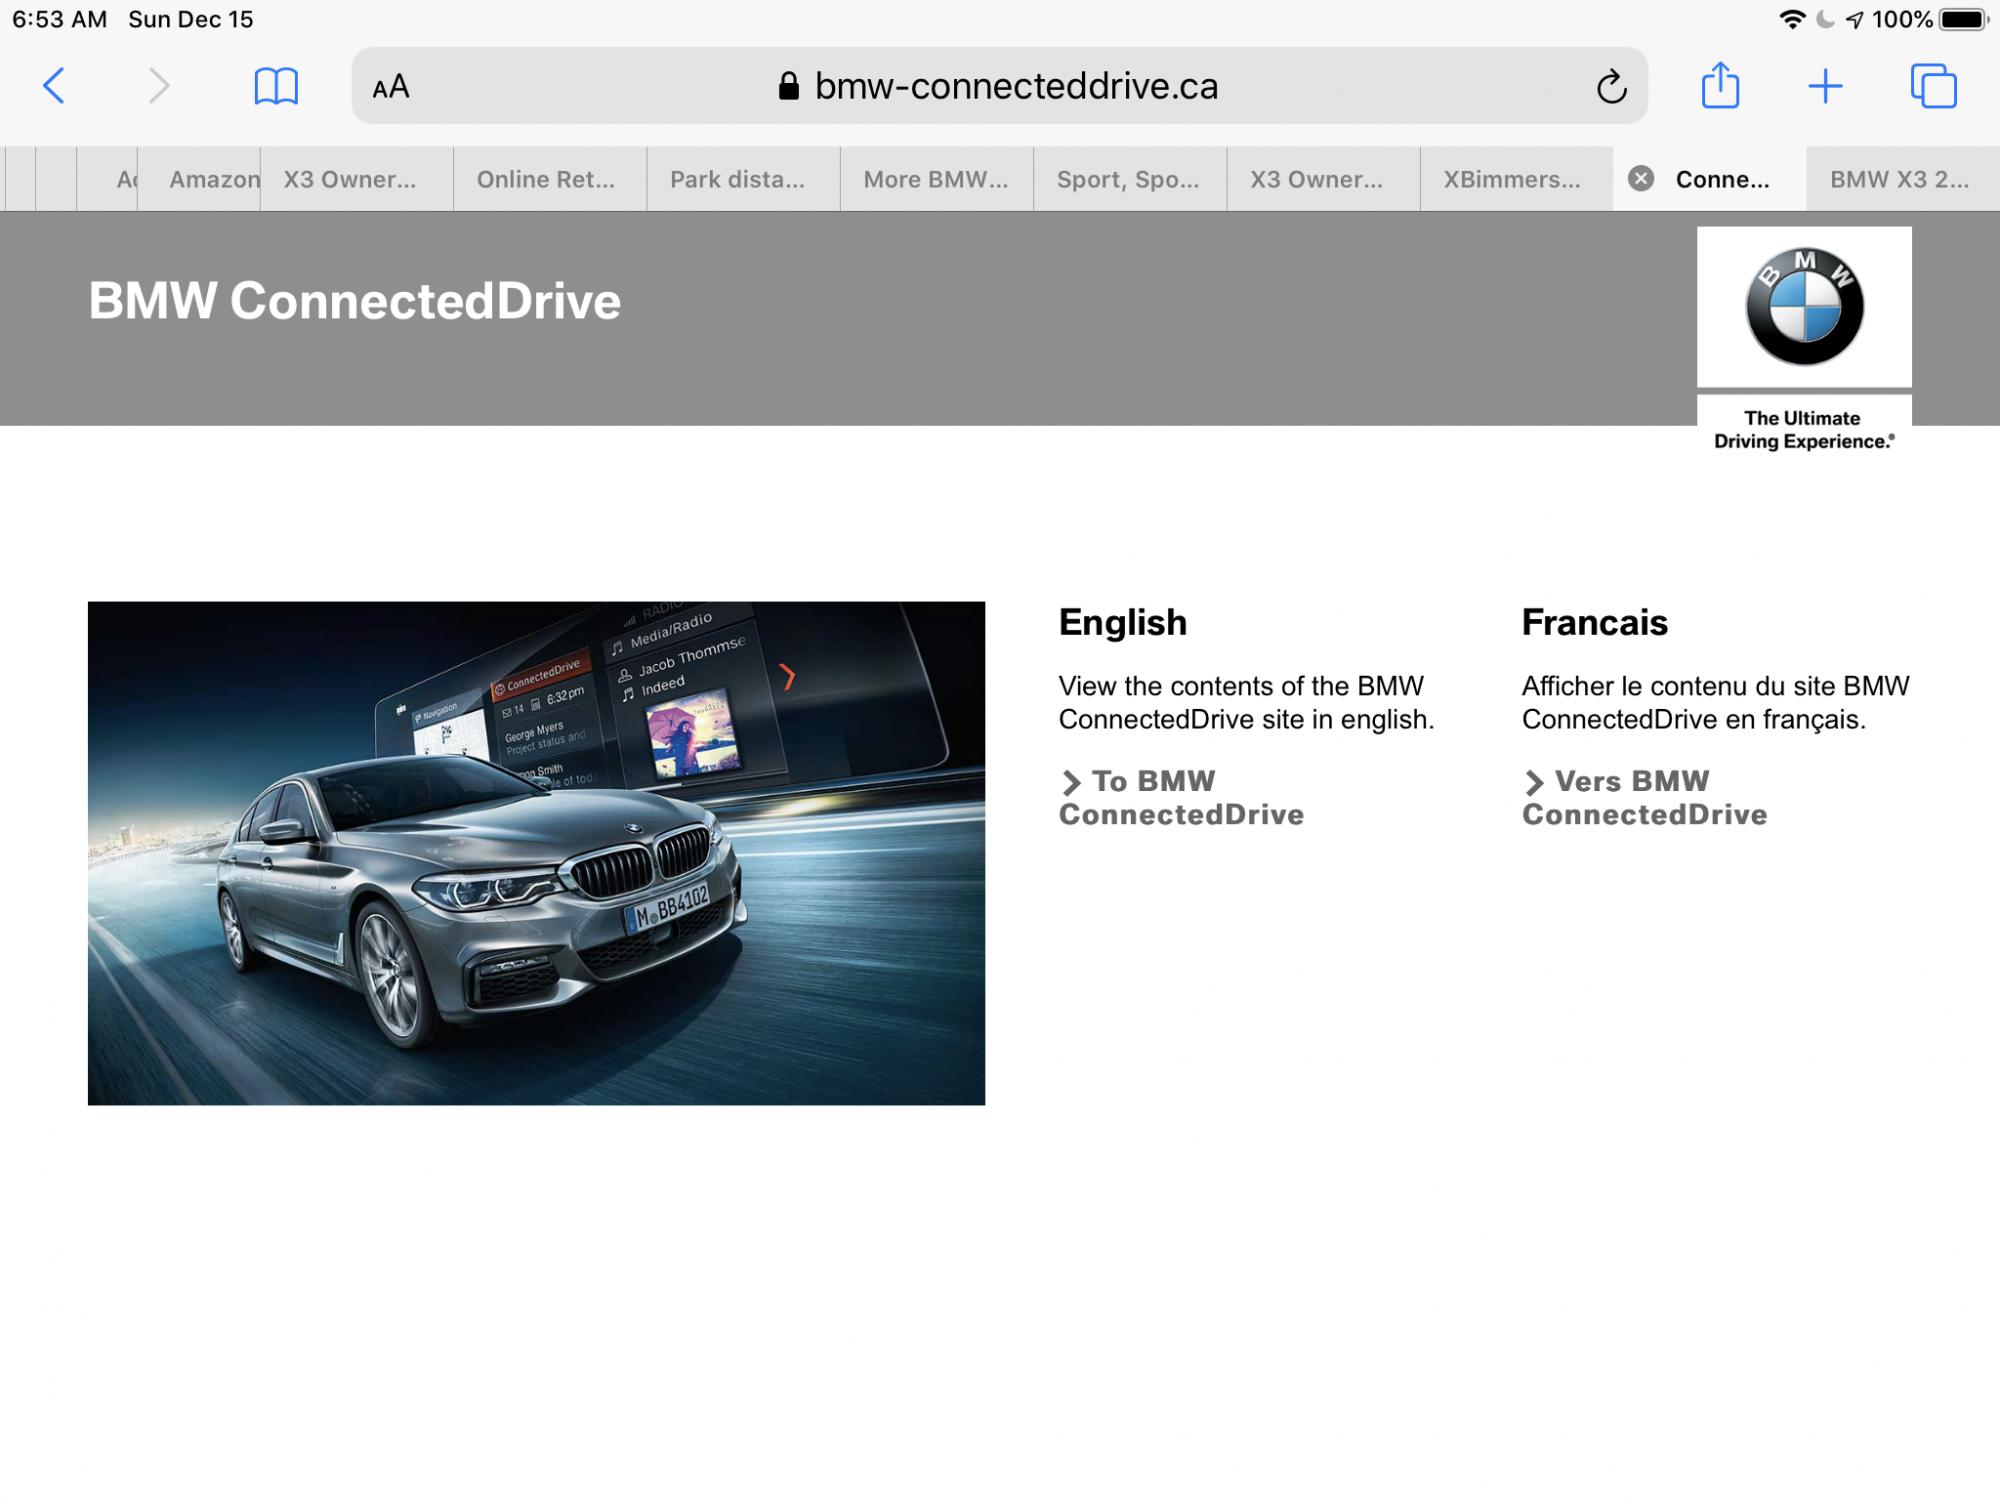This screenshot has height=1500, width=2000.
Task: Click the BMW roundel logo
Action: (x=1804, y=306)
